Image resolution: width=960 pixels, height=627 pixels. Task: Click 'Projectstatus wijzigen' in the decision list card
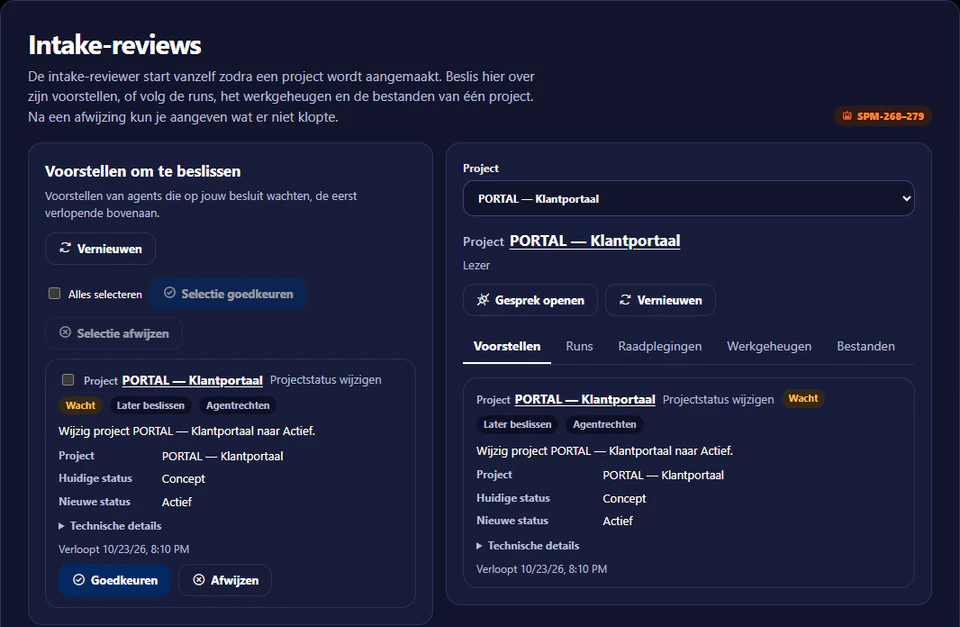click(x=326, y=380)
